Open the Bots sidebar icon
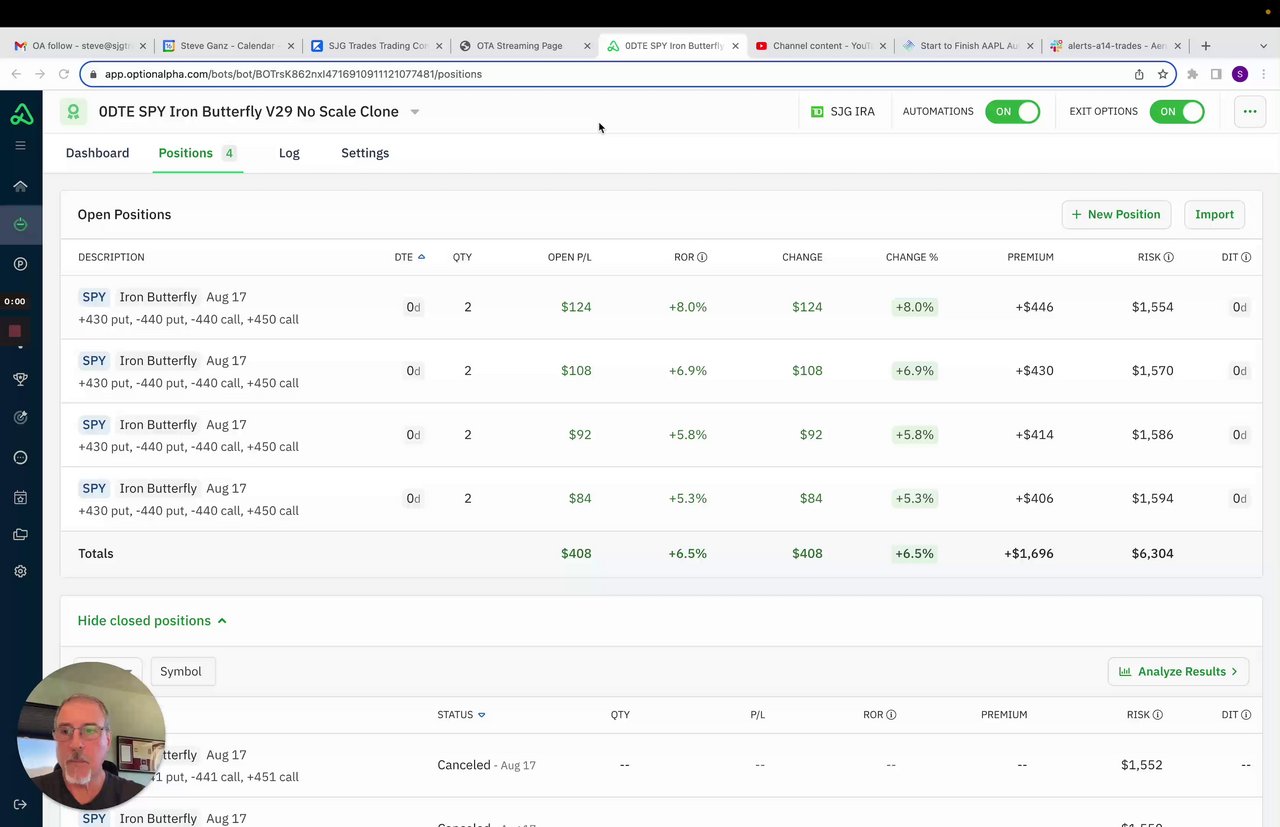 [20, 225]
